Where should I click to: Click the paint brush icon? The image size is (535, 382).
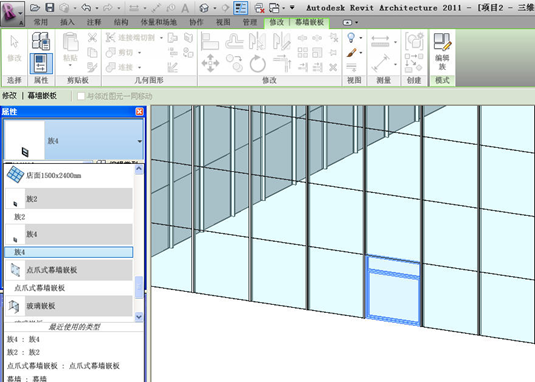point(352,53)
